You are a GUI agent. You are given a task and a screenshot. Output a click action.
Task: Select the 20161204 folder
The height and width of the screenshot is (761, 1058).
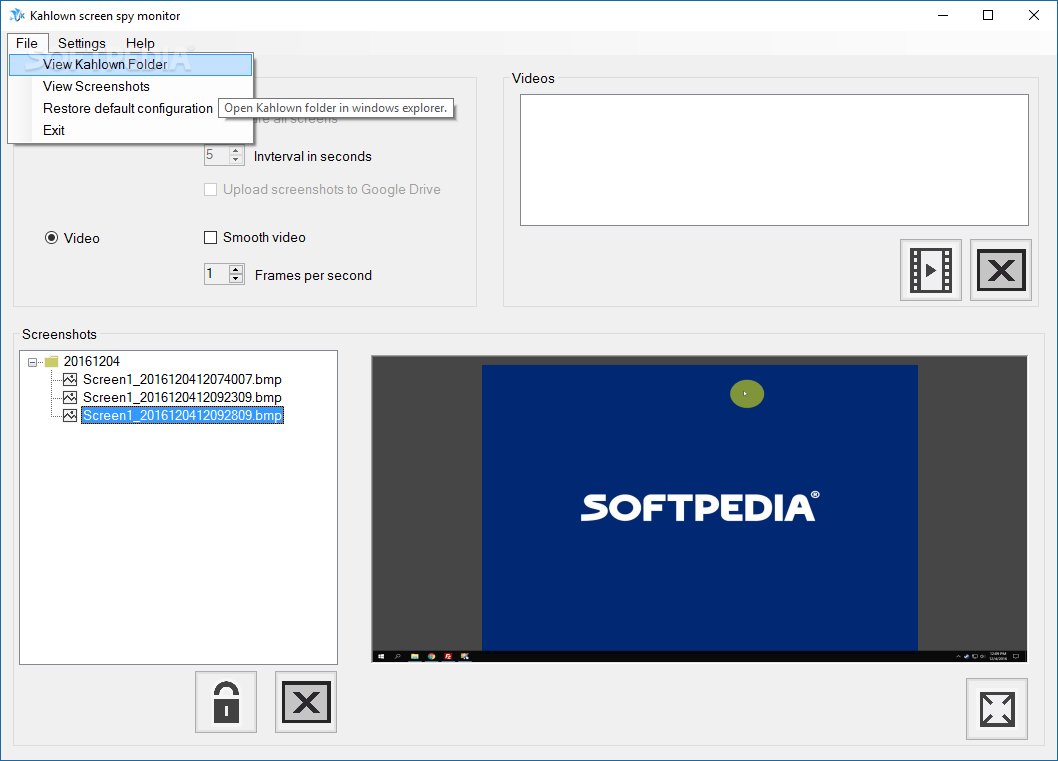pyautogui.click(x=92, y=362)
